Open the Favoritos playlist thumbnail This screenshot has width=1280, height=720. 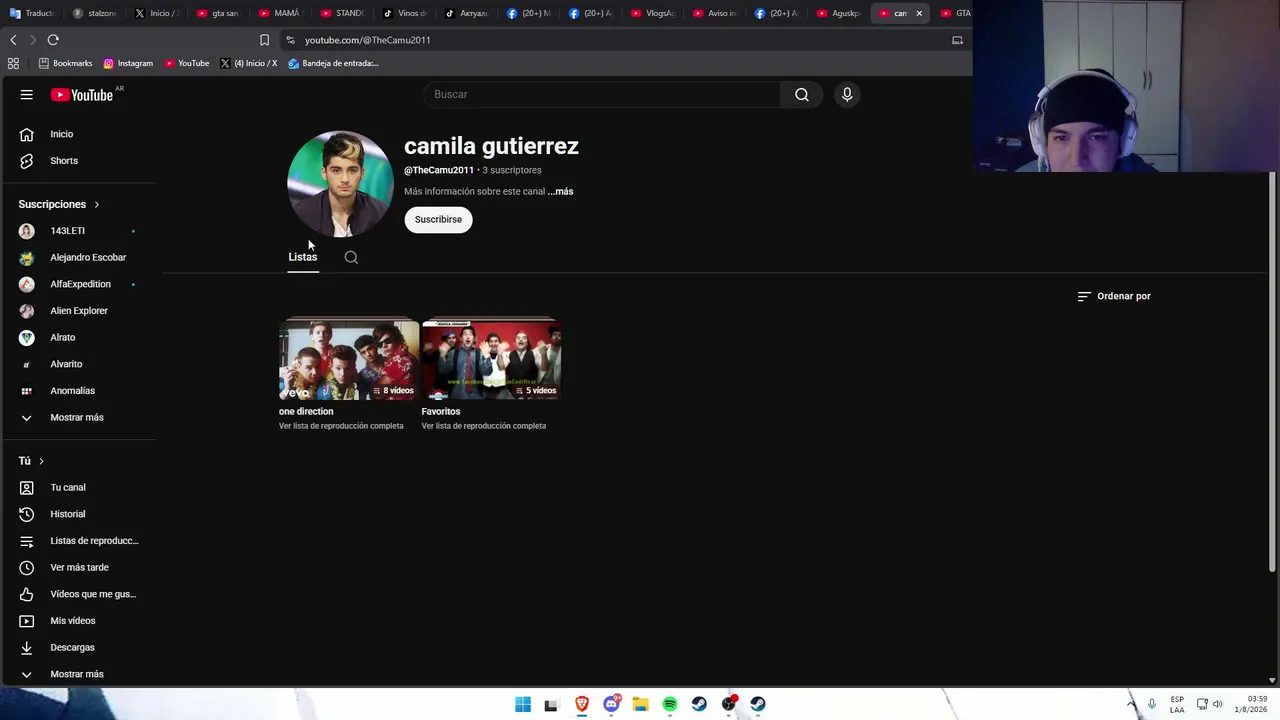point(491,360)
